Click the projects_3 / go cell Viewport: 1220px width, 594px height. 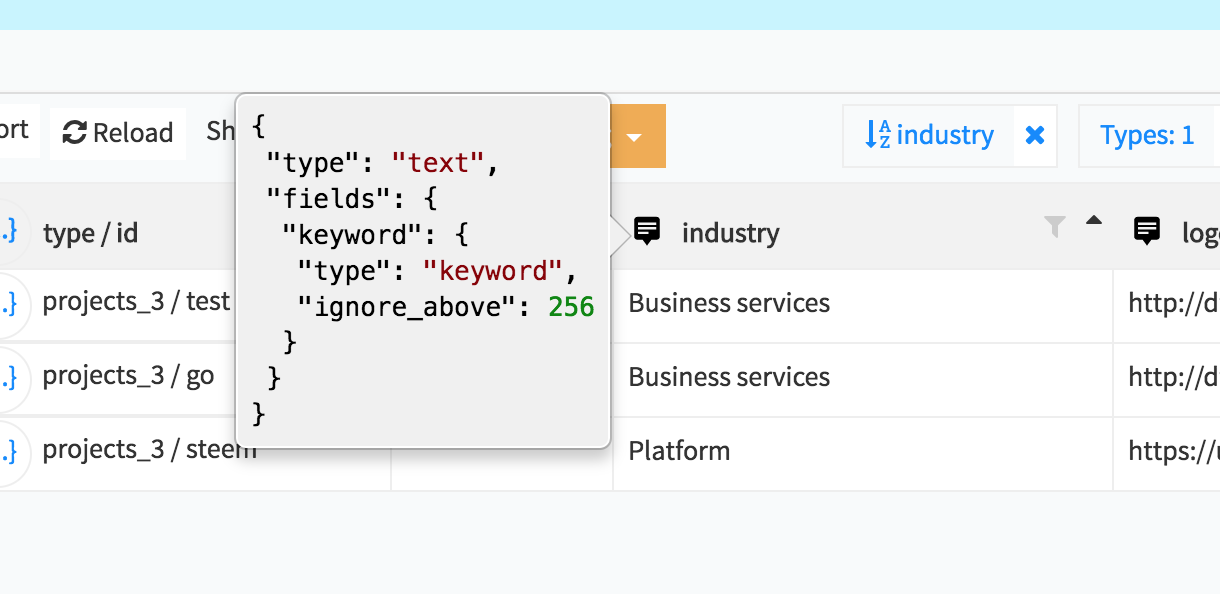(x=128, y=376)
